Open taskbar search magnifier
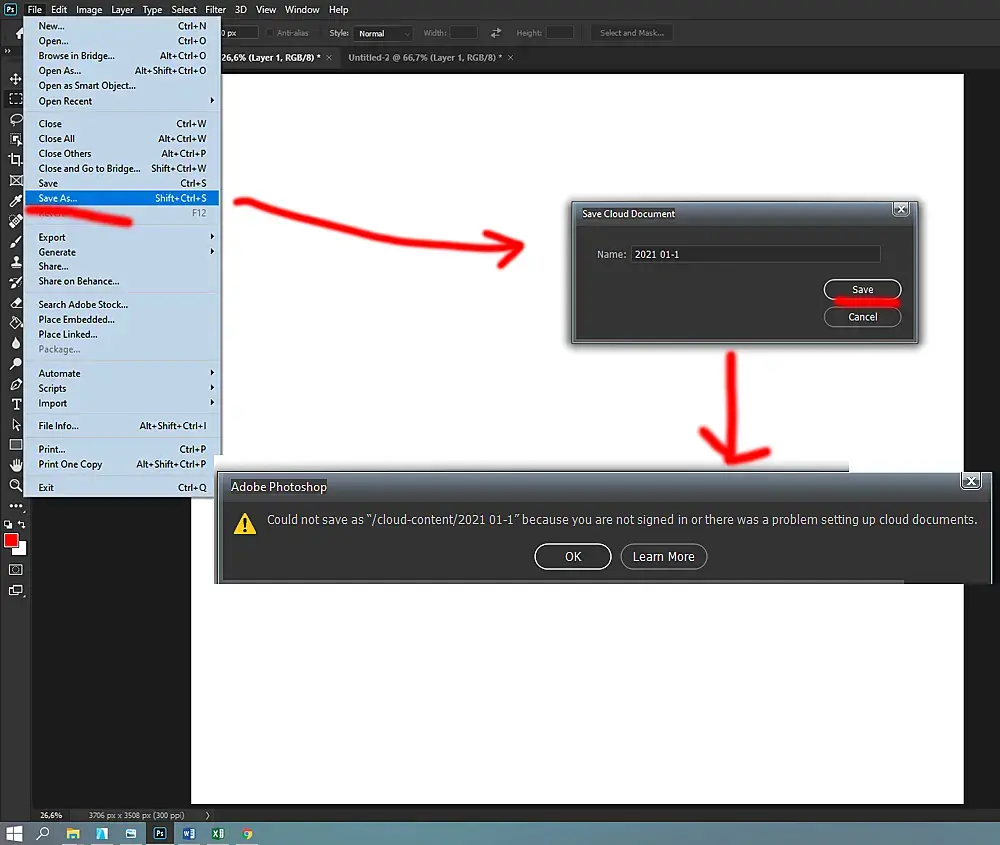The height and width of the screenshot is (845, 1000). (x=43, y=834)
